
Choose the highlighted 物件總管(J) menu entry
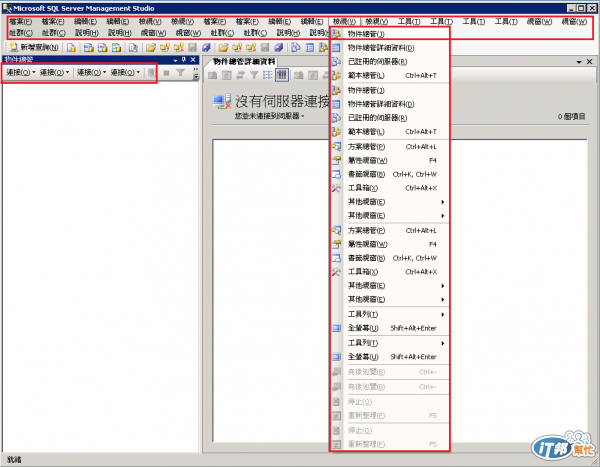pos(390,34)
